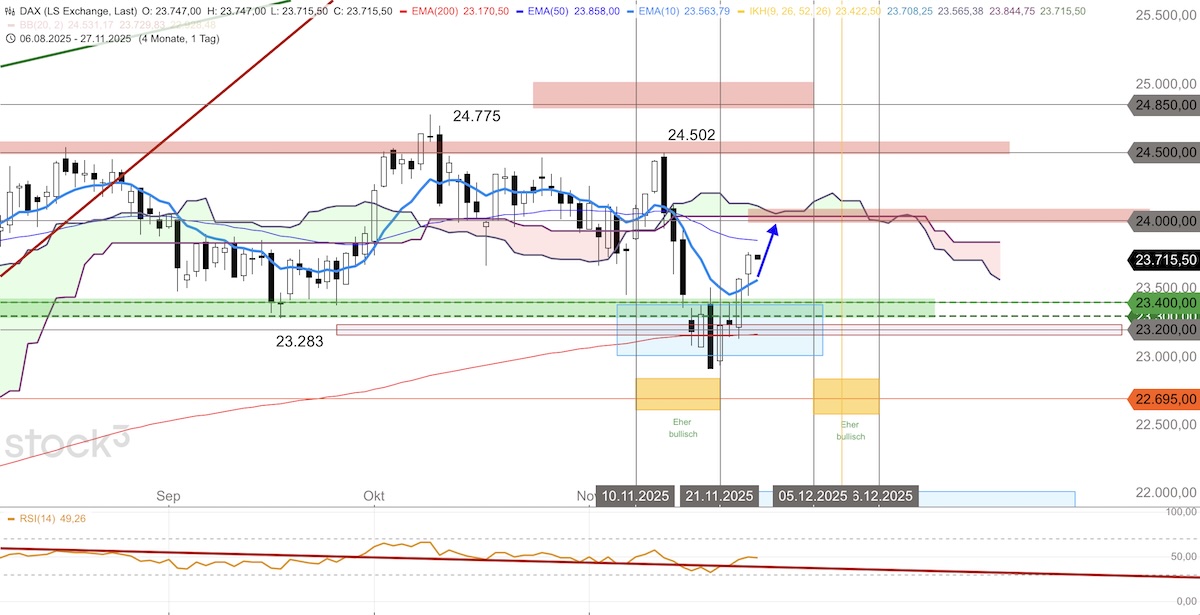
Task: Click the 21.11.2025 date marker
Action: [718, 496]
